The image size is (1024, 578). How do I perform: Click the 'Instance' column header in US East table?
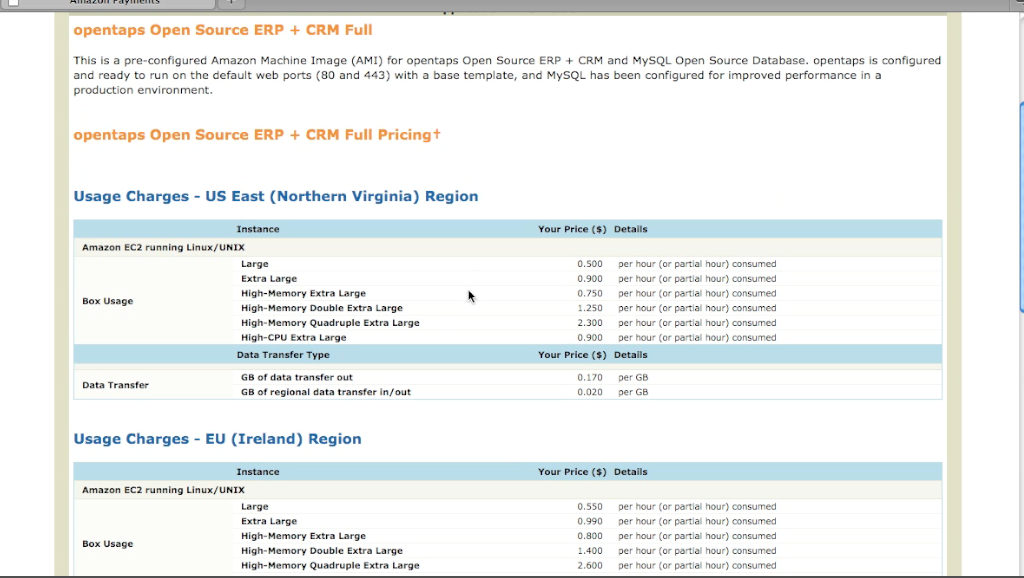(x=258, y=229)
